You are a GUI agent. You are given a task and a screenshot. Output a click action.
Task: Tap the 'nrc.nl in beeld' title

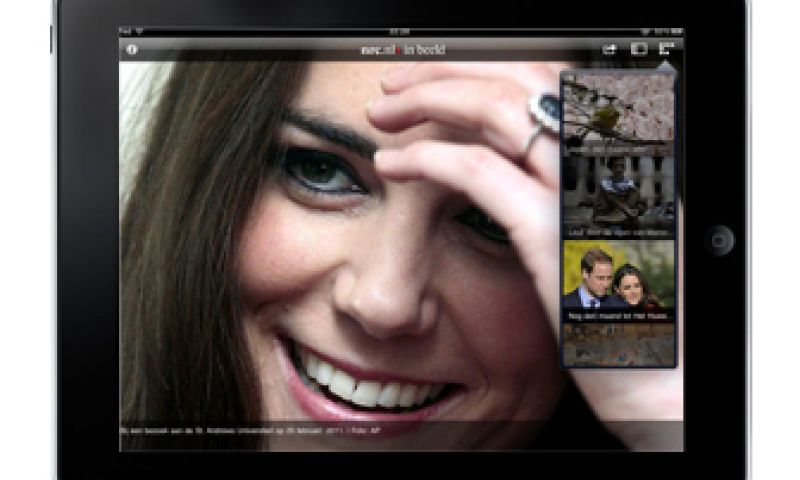pyautogui.click(x=403, y=49)
